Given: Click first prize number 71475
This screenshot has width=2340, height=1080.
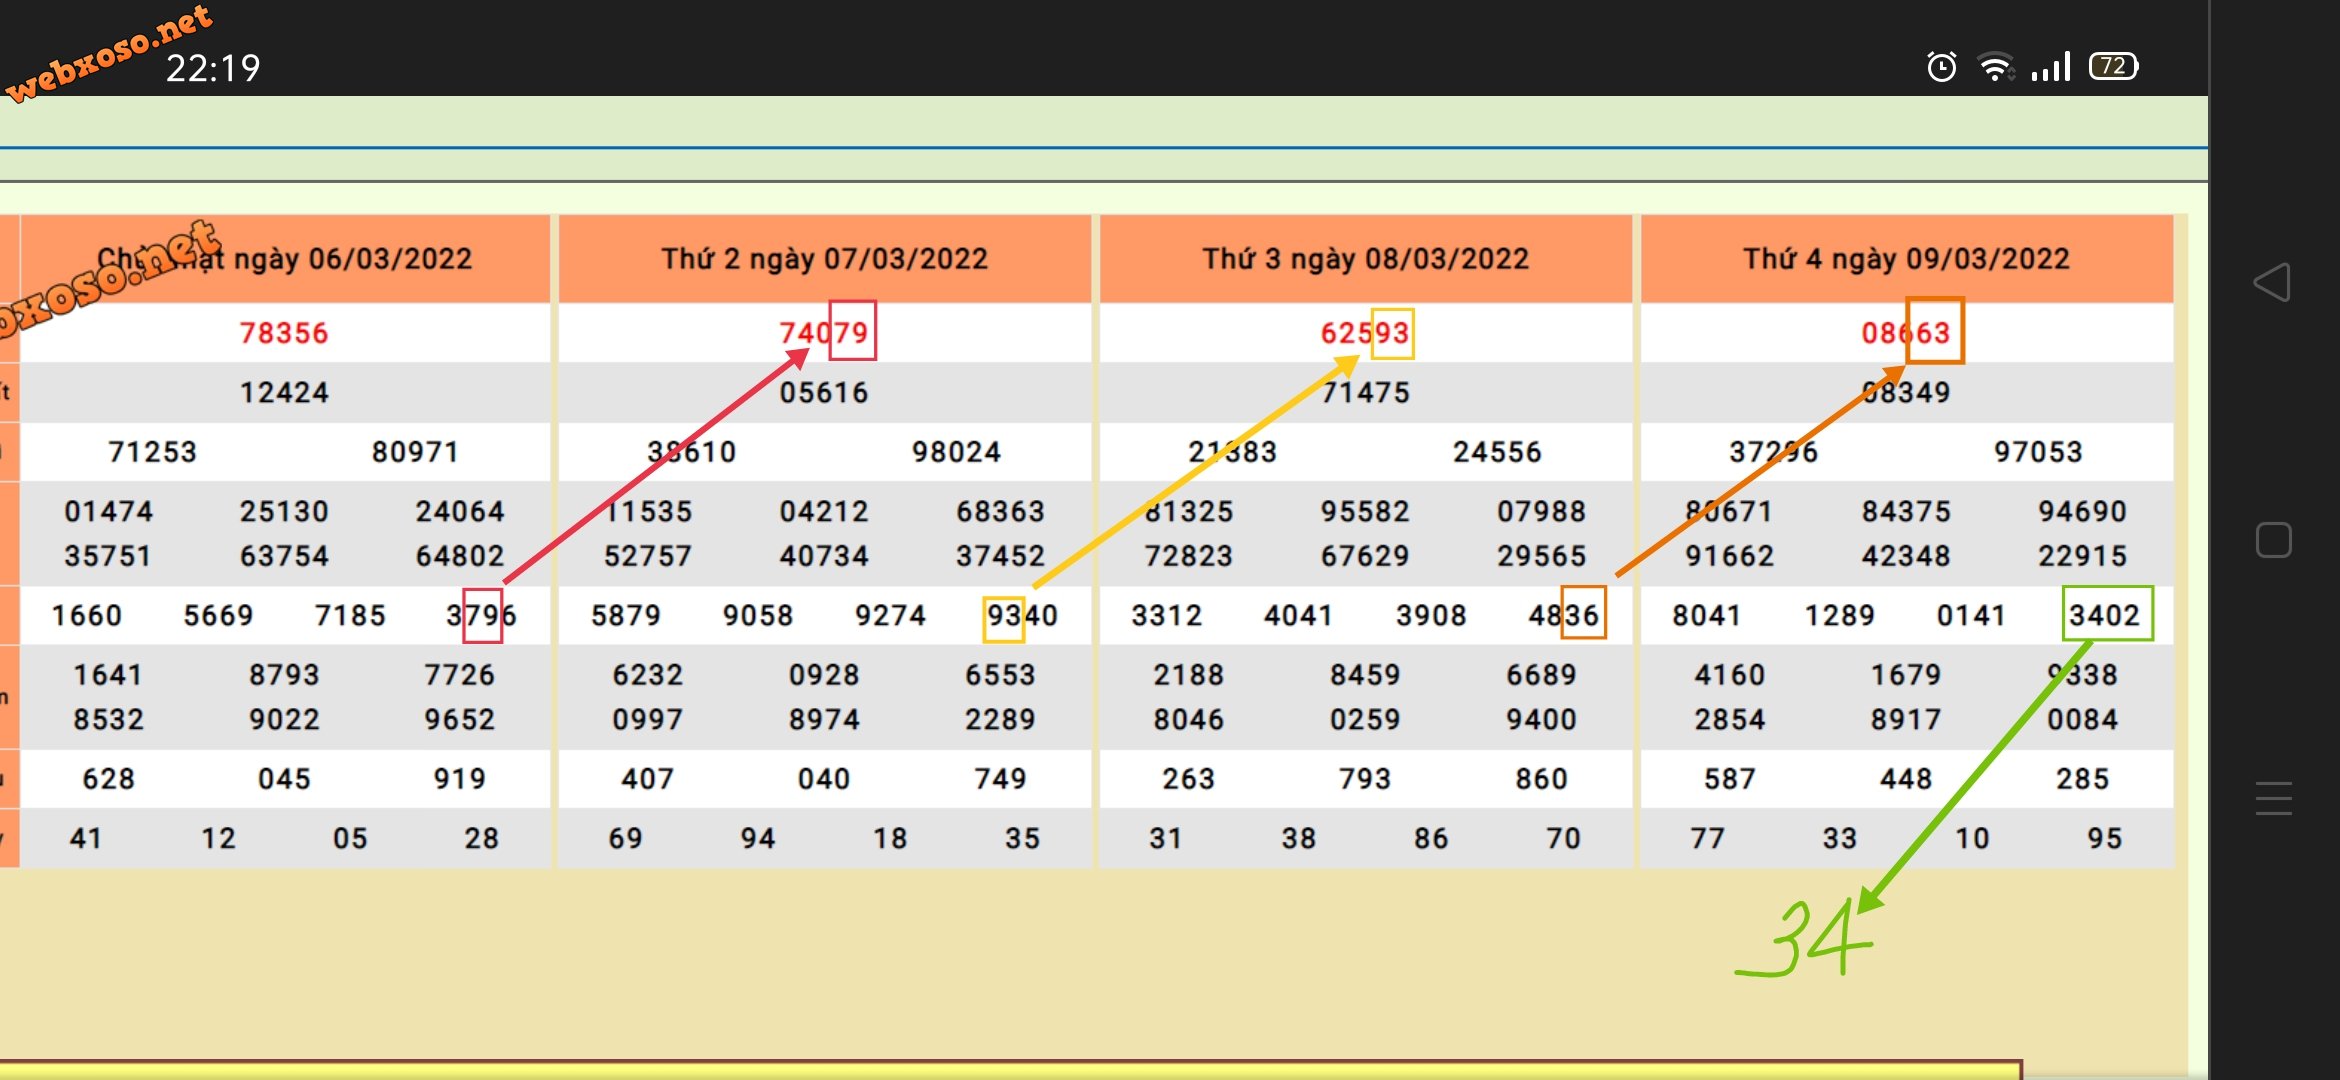Looking at the screenshot, I should (1365, 392).
